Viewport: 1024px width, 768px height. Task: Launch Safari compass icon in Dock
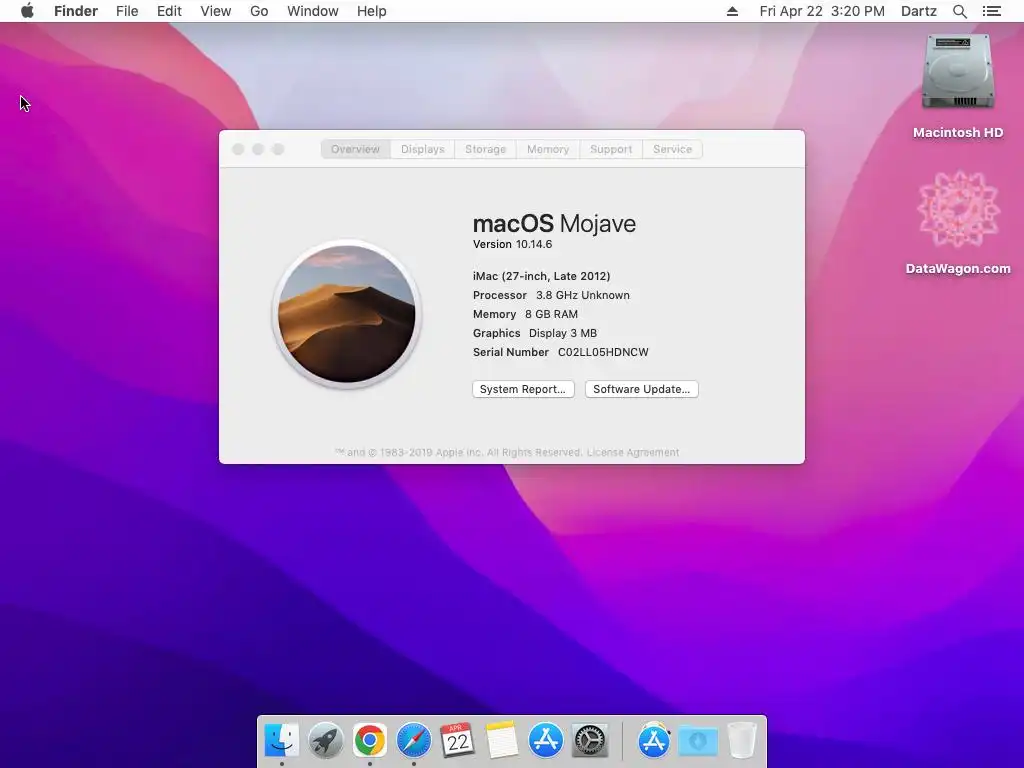413,741
